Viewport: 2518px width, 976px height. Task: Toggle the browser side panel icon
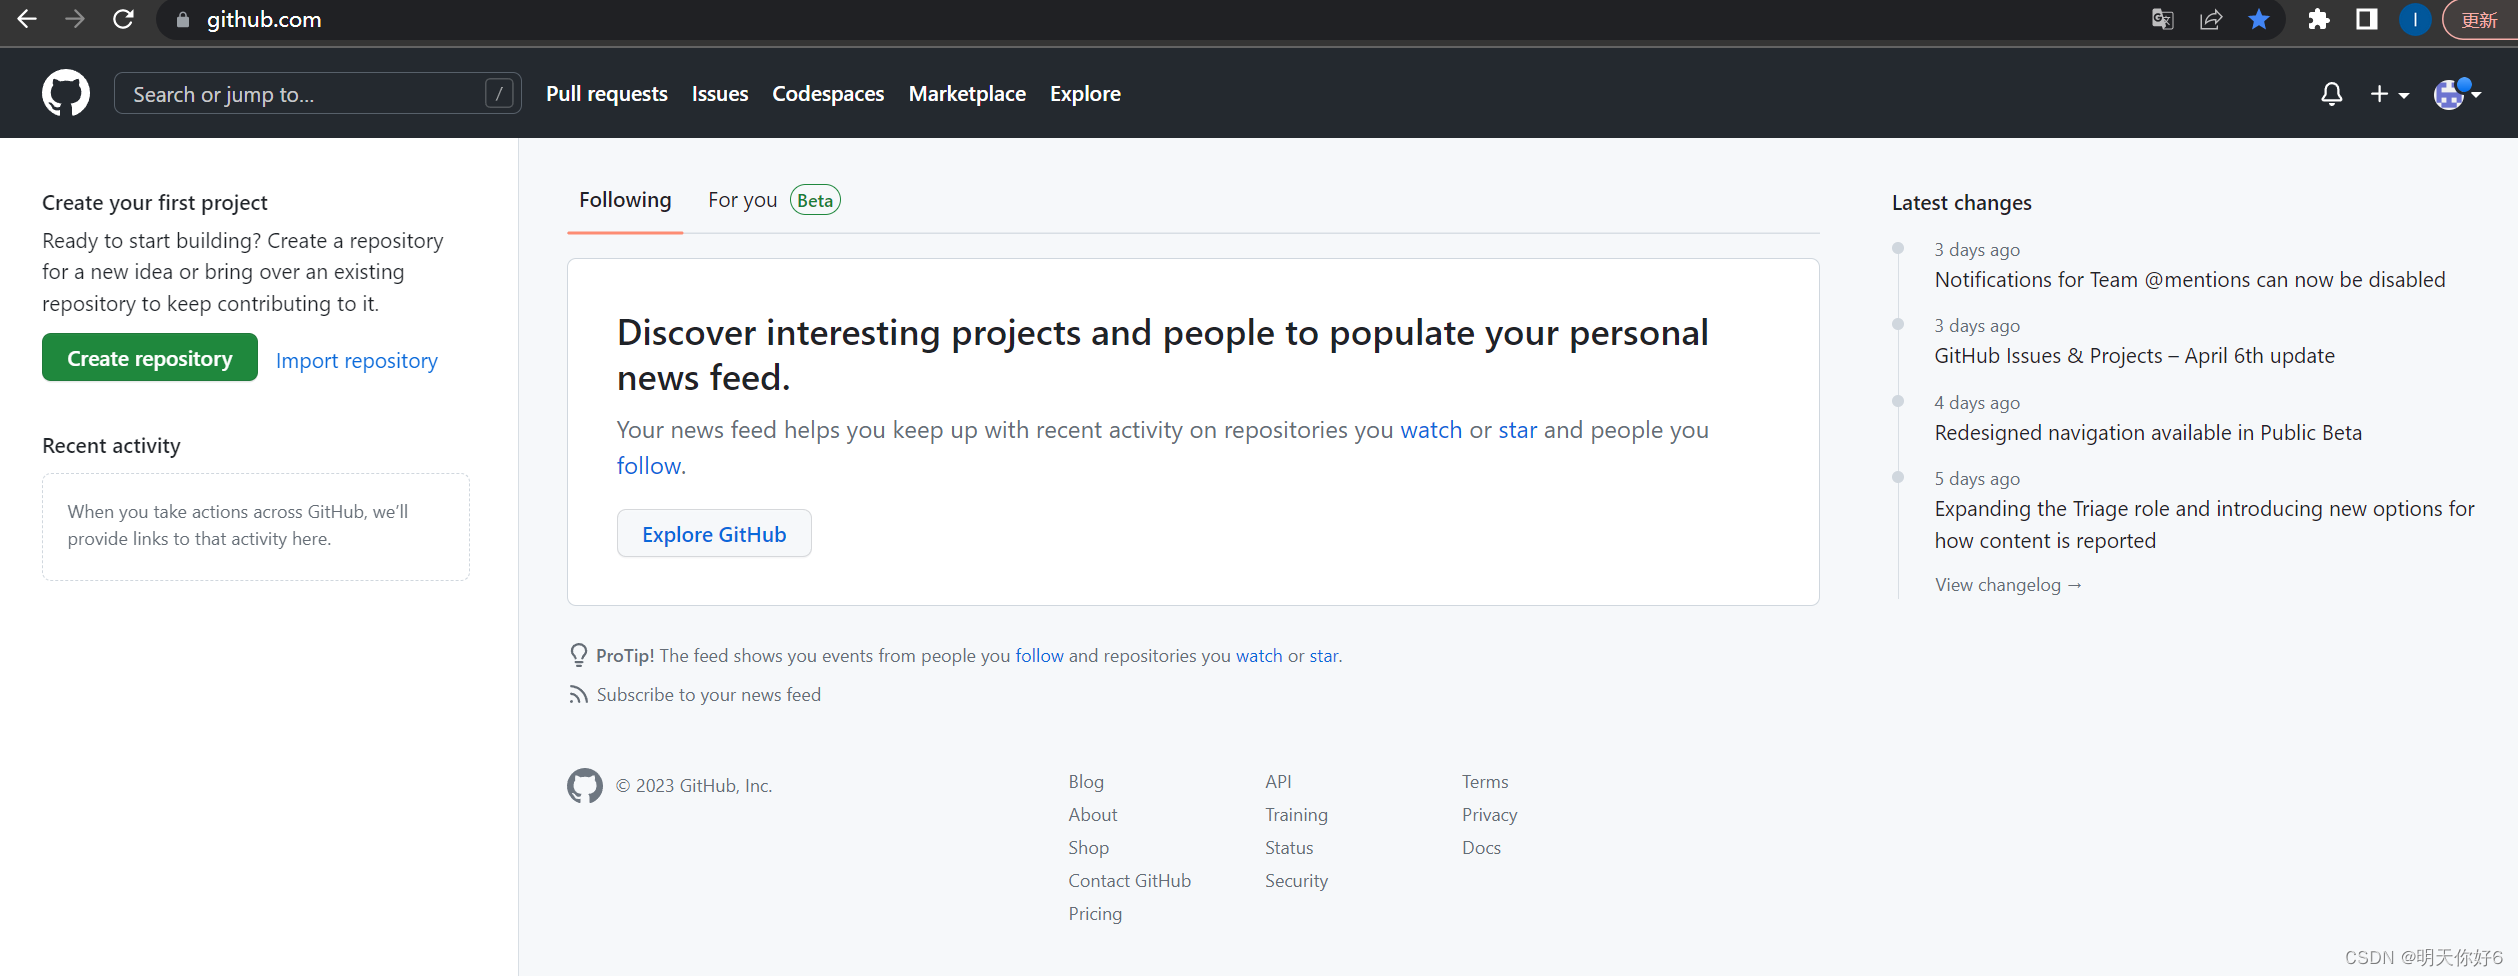point(2366,19)
